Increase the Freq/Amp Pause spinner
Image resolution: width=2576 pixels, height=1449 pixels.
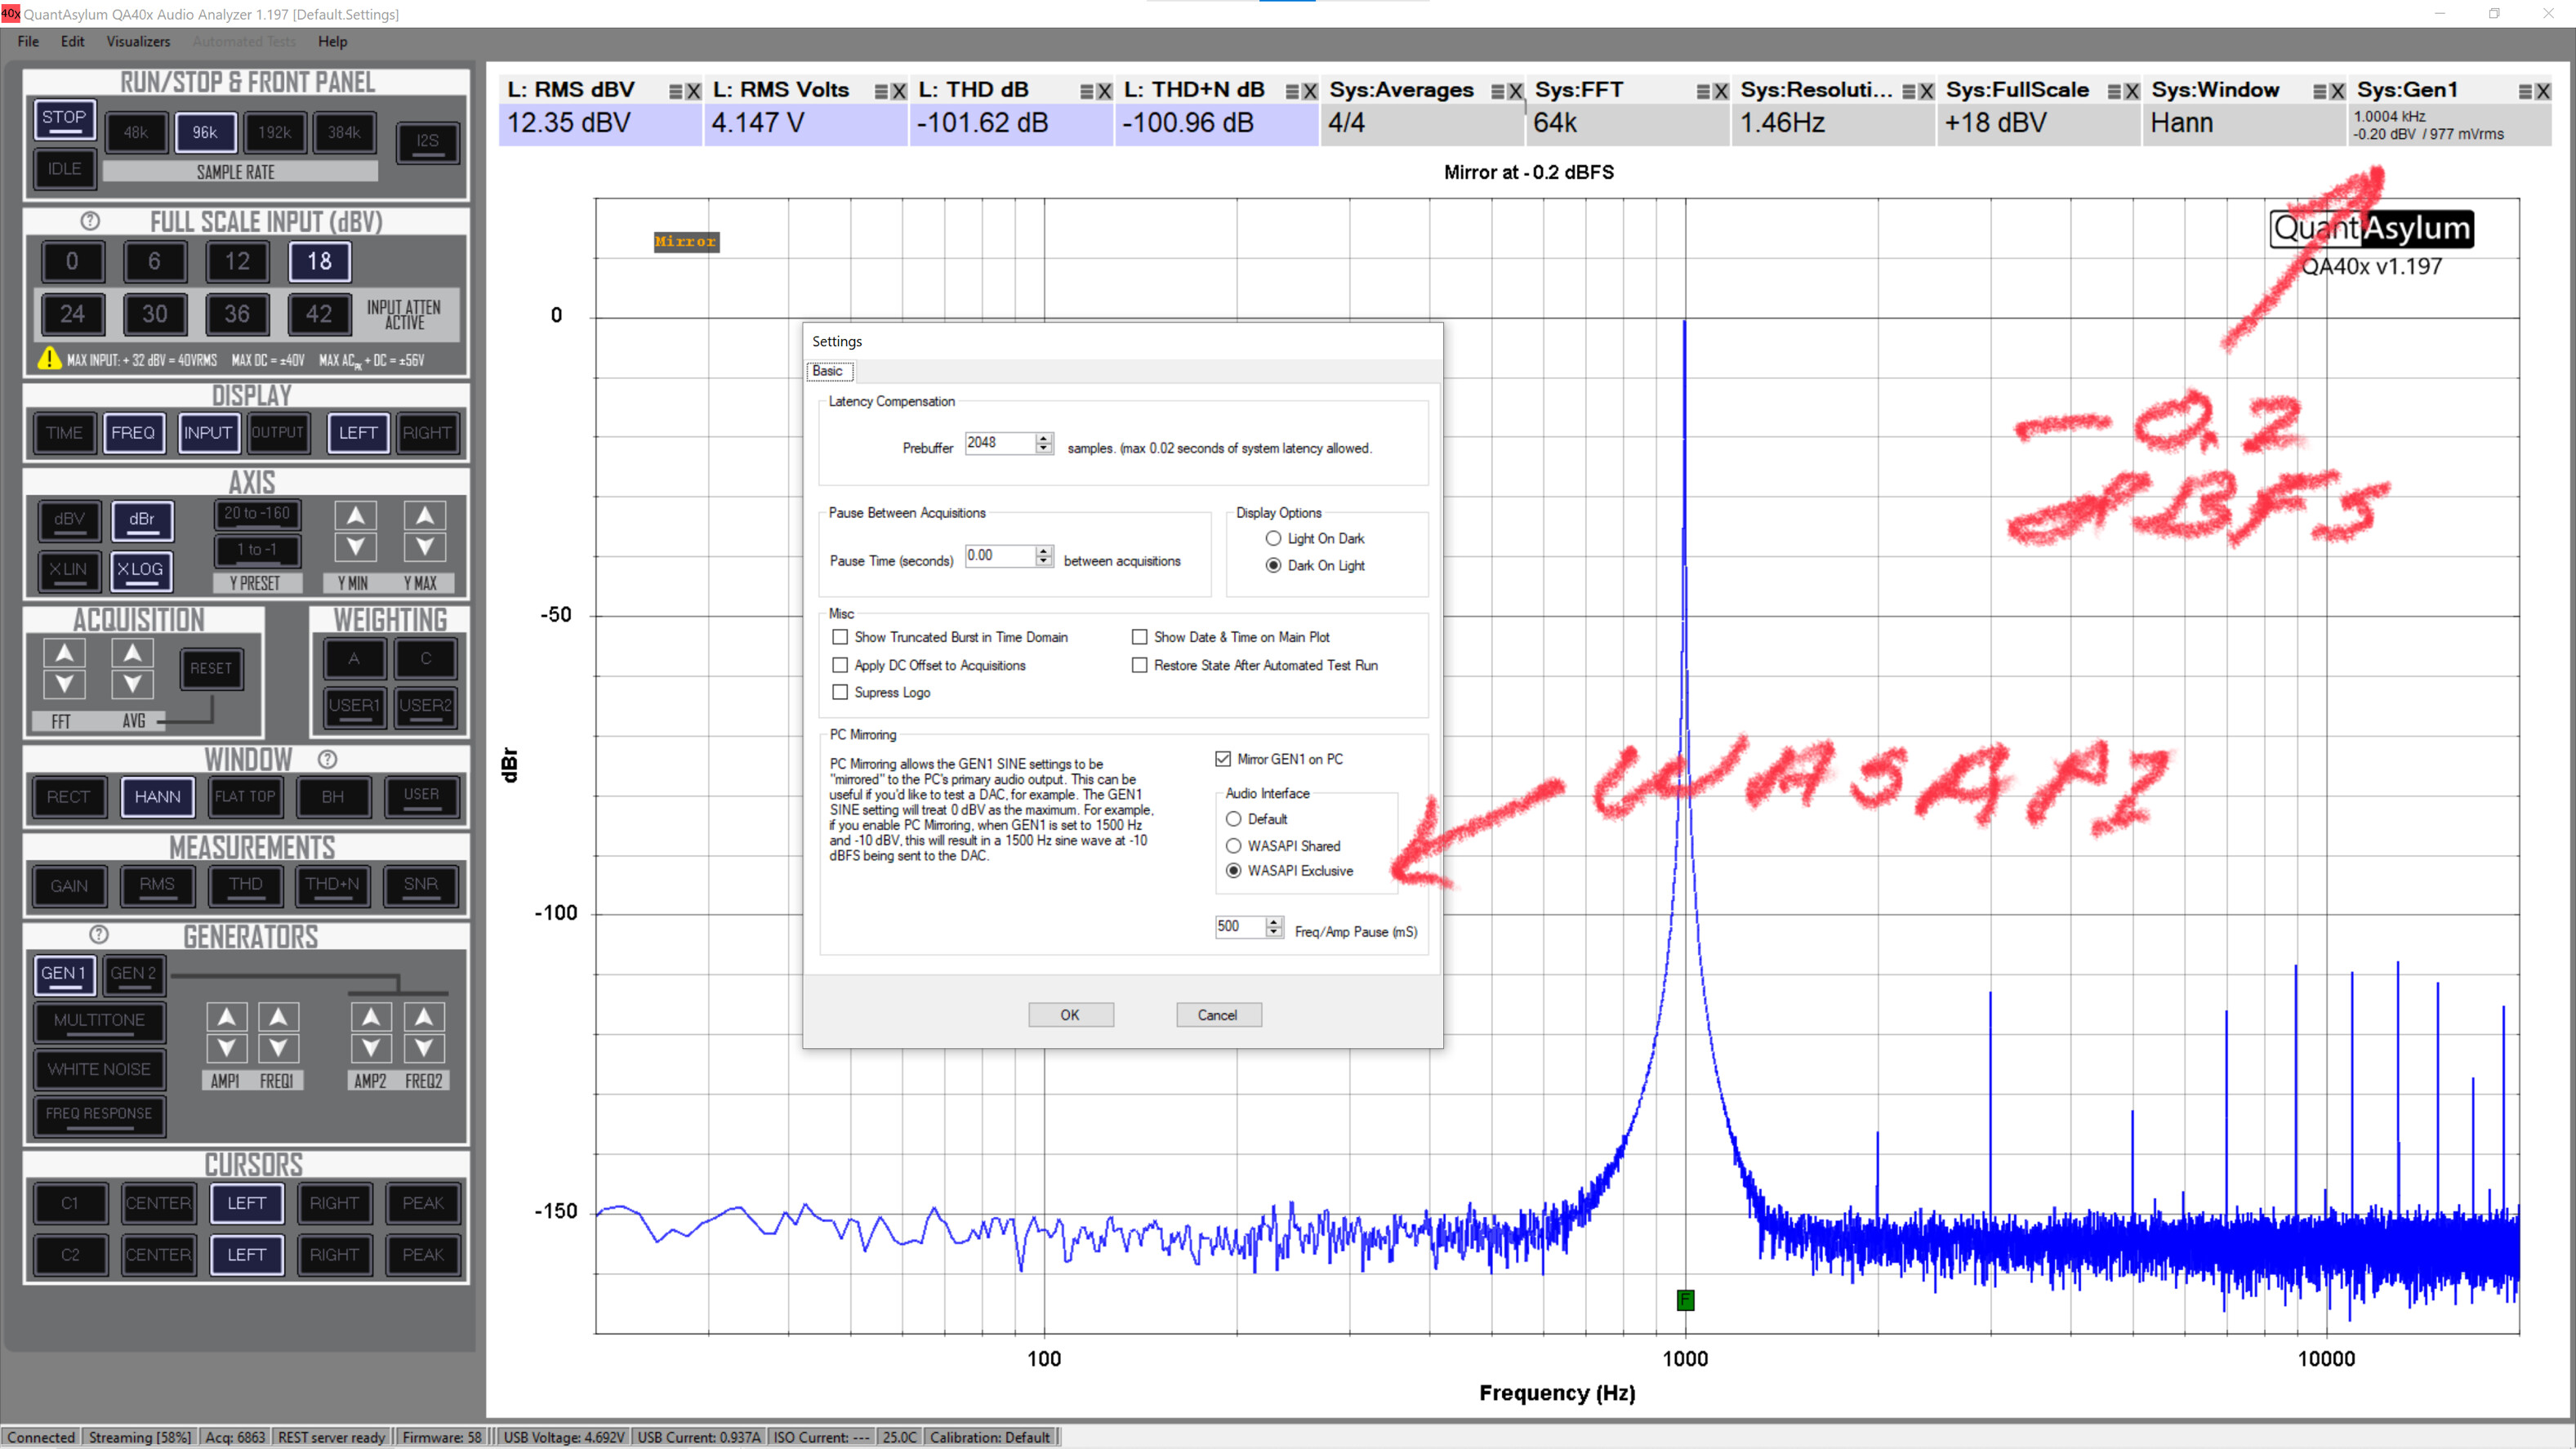[x=1274, y=921]
